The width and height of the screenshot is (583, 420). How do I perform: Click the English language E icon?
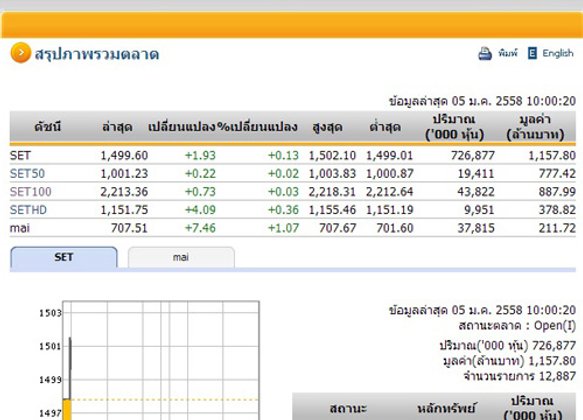(532, 53)
